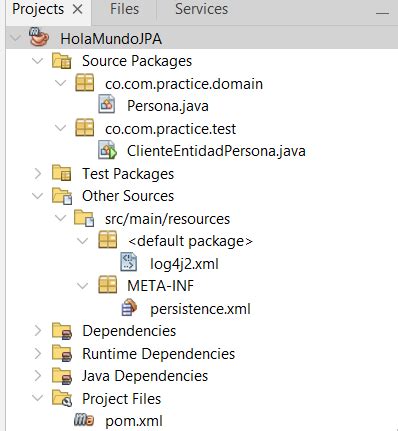Select the src/main/resources label

[x=167, y=219]
